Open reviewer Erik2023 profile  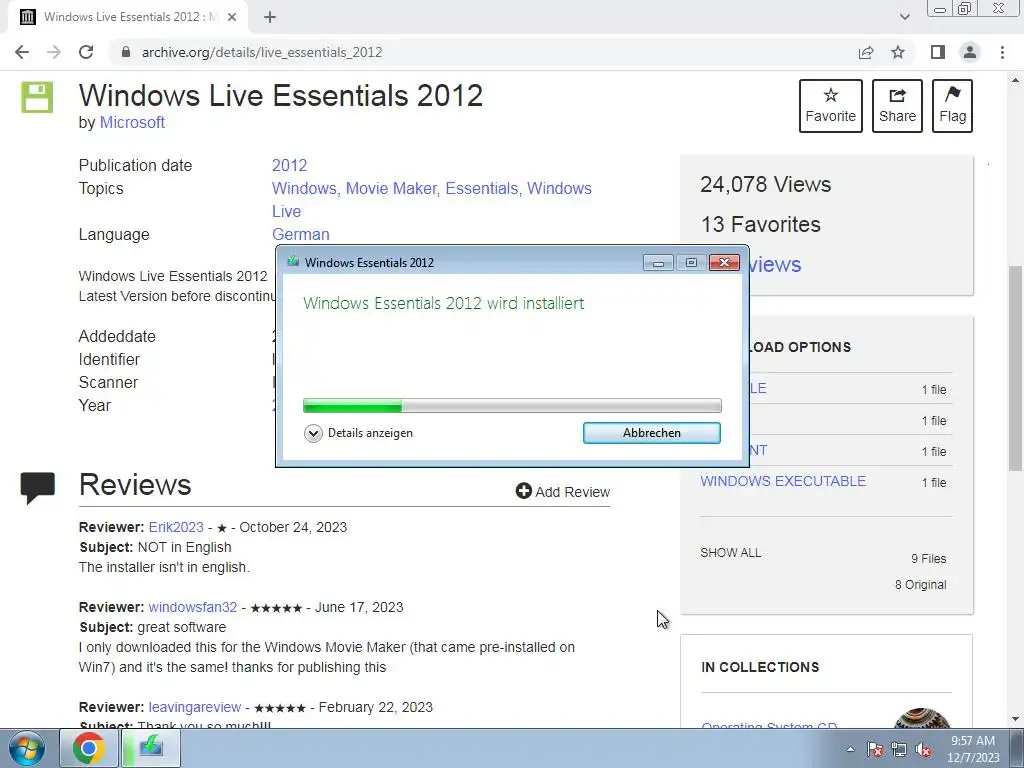tap(176, 527)
